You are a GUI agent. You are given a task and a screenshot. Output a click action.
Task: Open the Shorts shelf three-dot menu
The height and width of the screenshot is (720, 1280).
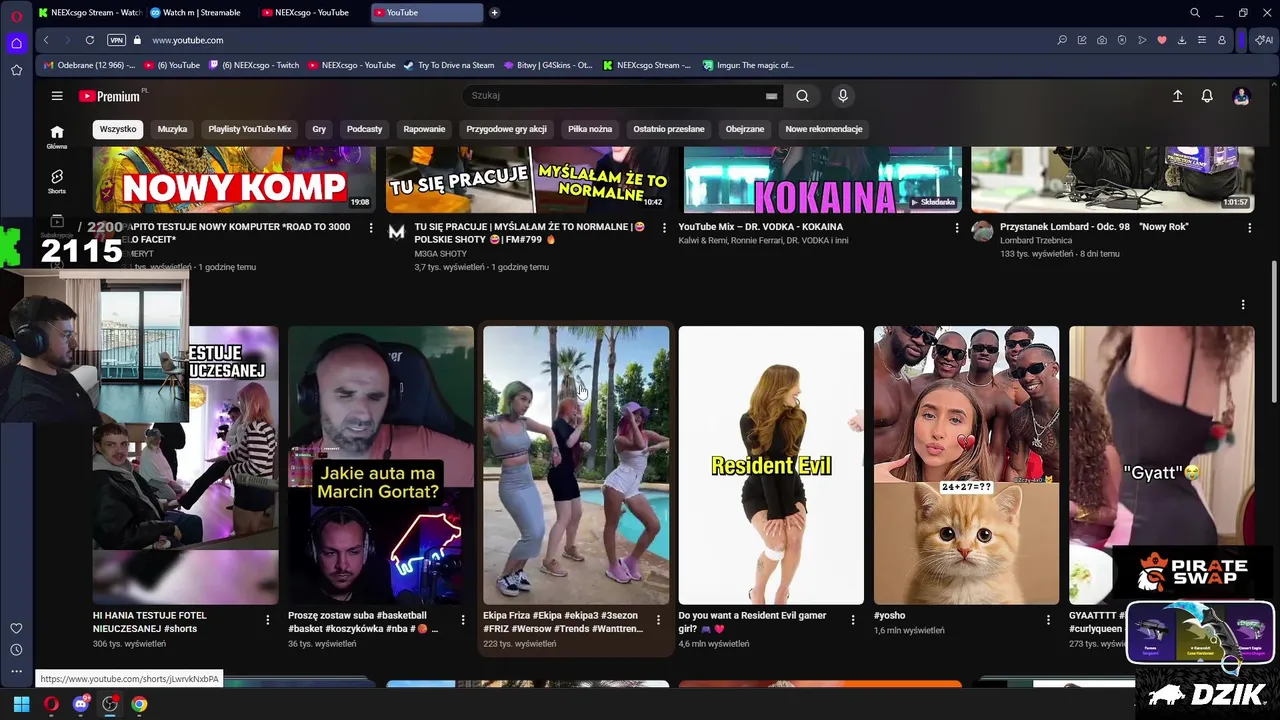point(1243,304)
